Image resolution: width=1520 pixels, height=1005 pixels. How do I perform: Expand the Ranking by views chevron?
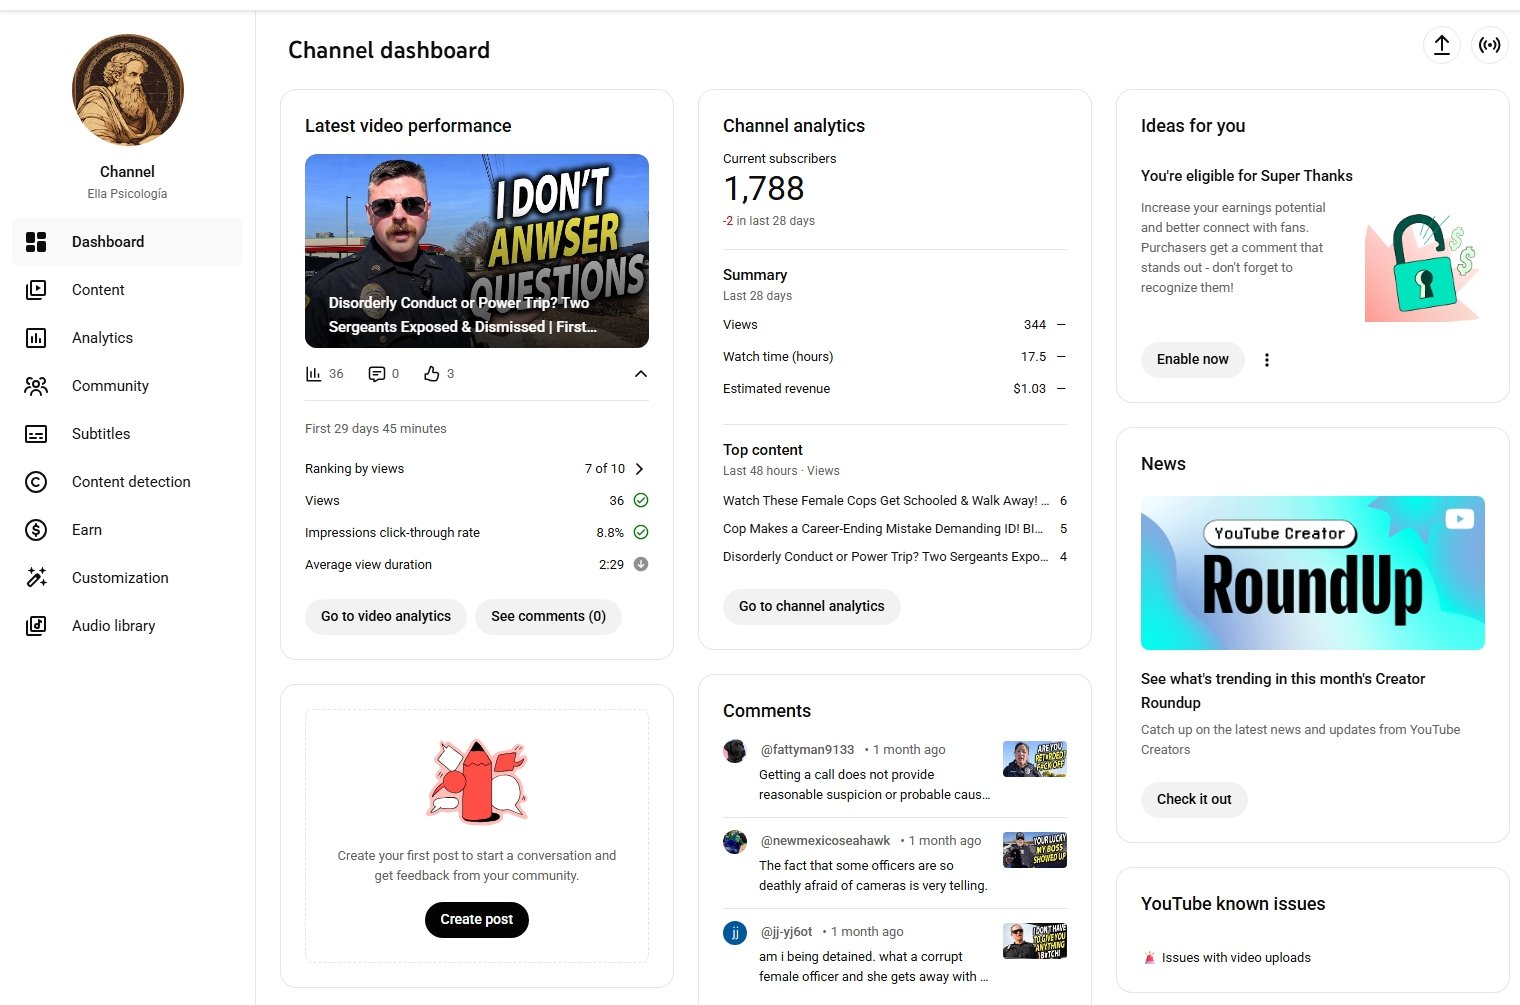640,469
